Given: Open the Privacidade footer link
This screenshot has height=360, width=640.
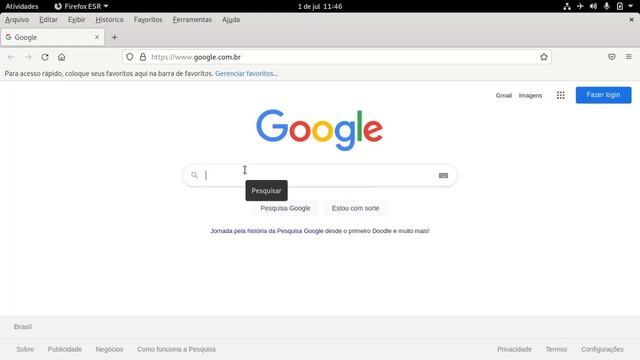Looking at the screenshot, I should click(x=514, y=349).
